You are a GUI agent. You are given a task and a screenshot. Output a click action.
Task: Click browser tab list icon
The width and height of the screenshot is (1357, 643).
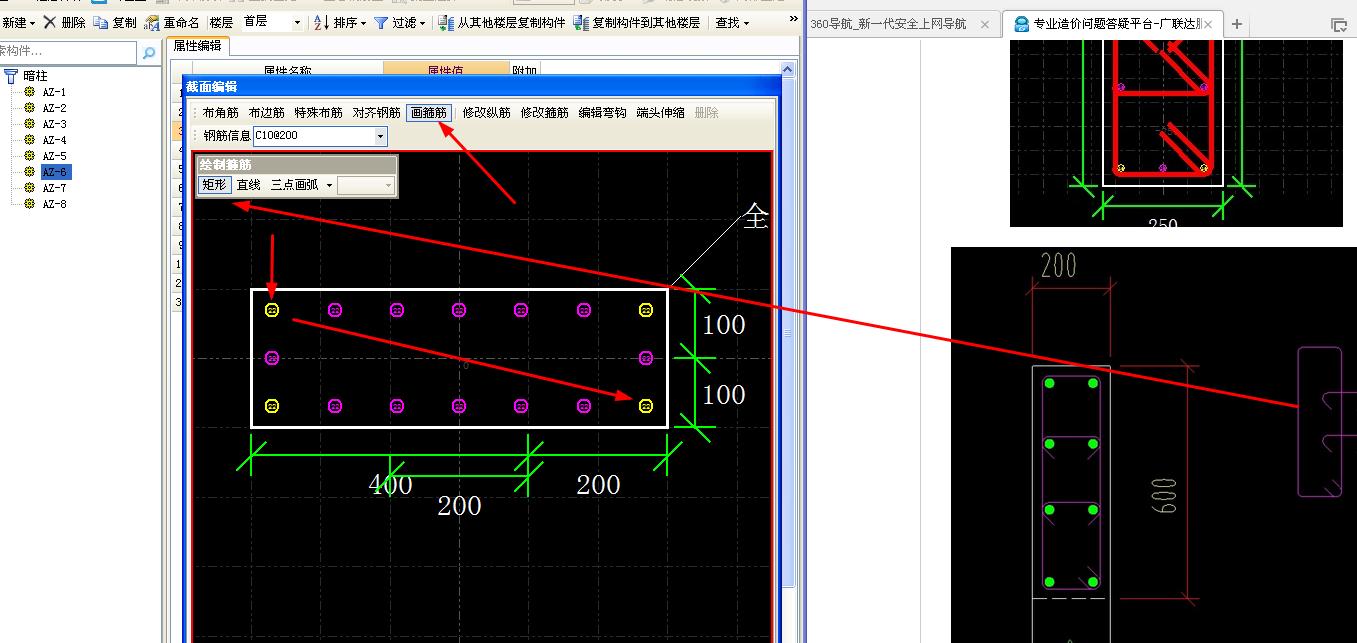click(x=1339, y=25)
